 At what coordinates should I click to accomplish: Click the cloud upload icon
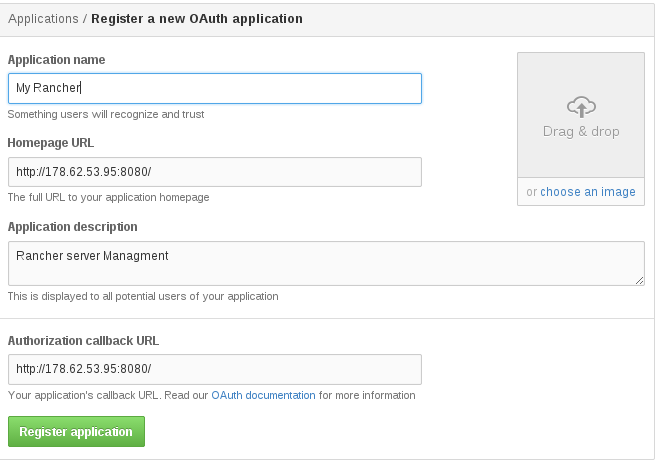581,106
